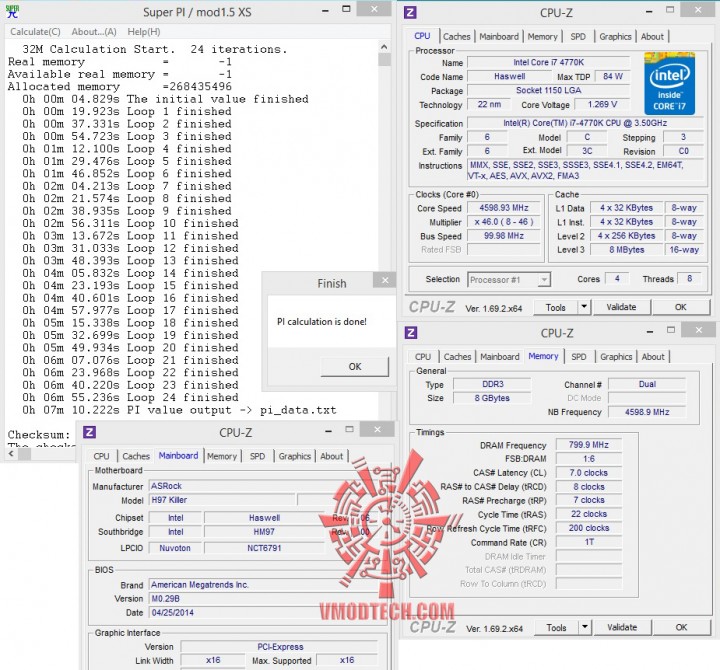Select Memory tab in Mainboard CPU-Z window
This screenshot has height=670, width=720.
[222, 456]
